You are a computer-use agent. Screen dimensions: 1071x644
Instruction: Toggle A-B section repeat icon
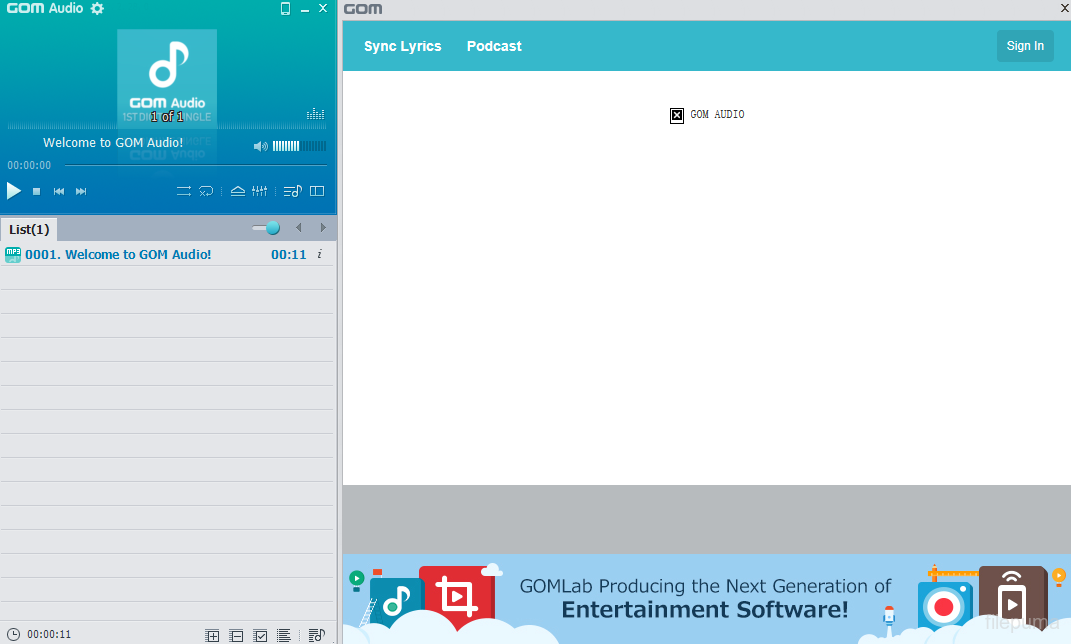tap(206, 191)
